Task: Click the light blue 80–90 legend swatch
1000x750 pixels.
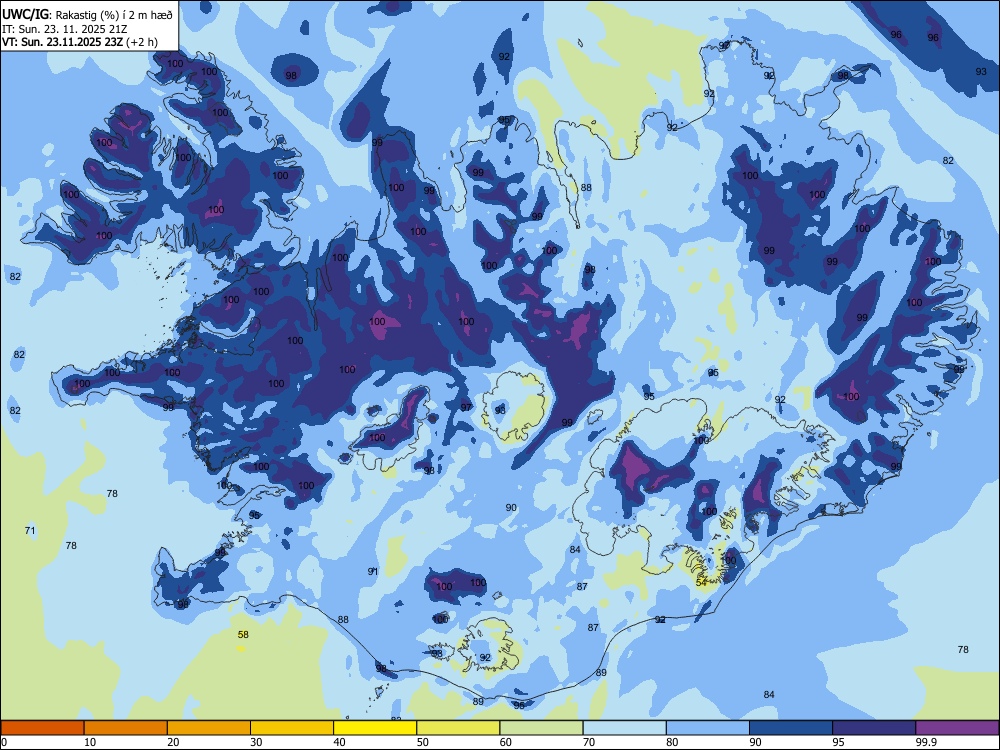Action: (x=707, y=728)
